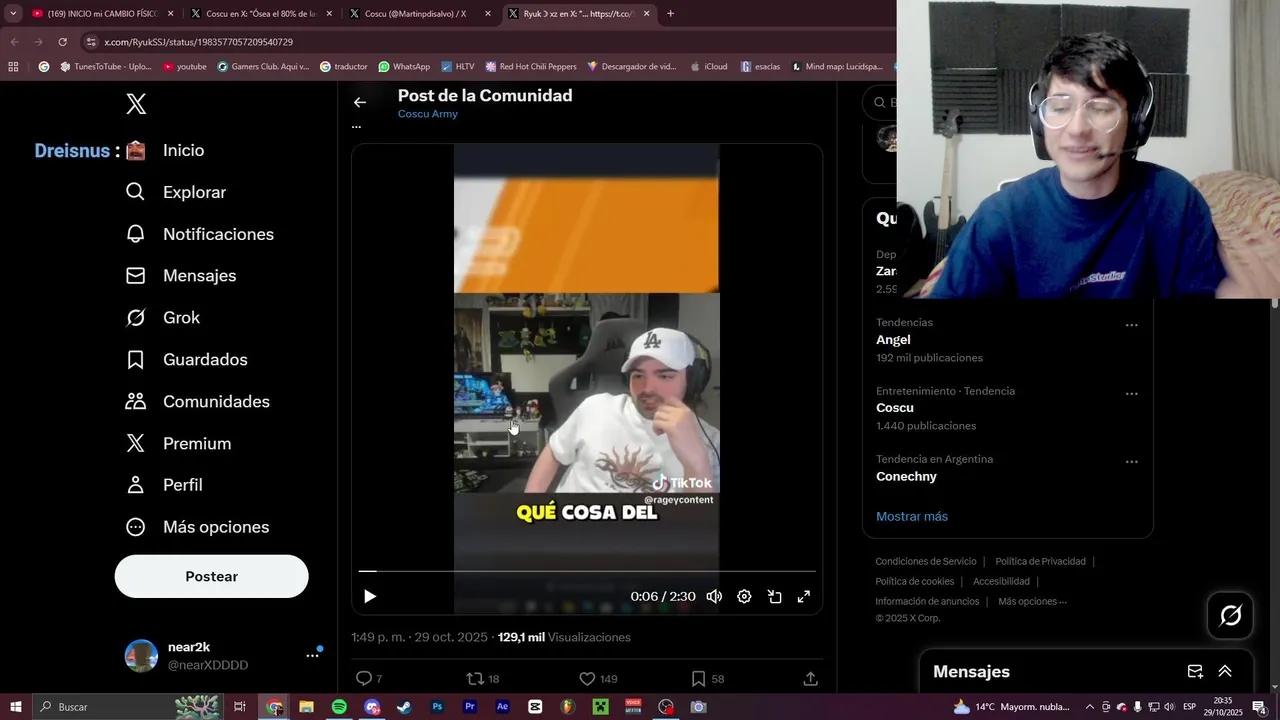Open Comunidades from the sidebar
This screenshot has height=720, width=1280.
pyautogui.click(x=197, y=402)
